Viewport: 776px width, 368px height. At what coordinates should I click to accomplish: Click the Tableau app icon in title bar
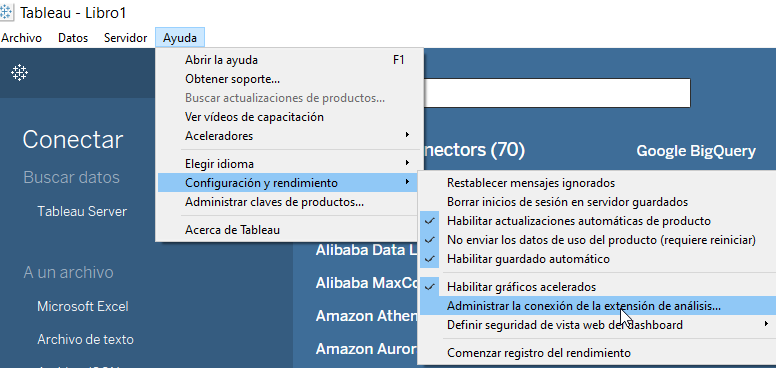pos(7,12)
